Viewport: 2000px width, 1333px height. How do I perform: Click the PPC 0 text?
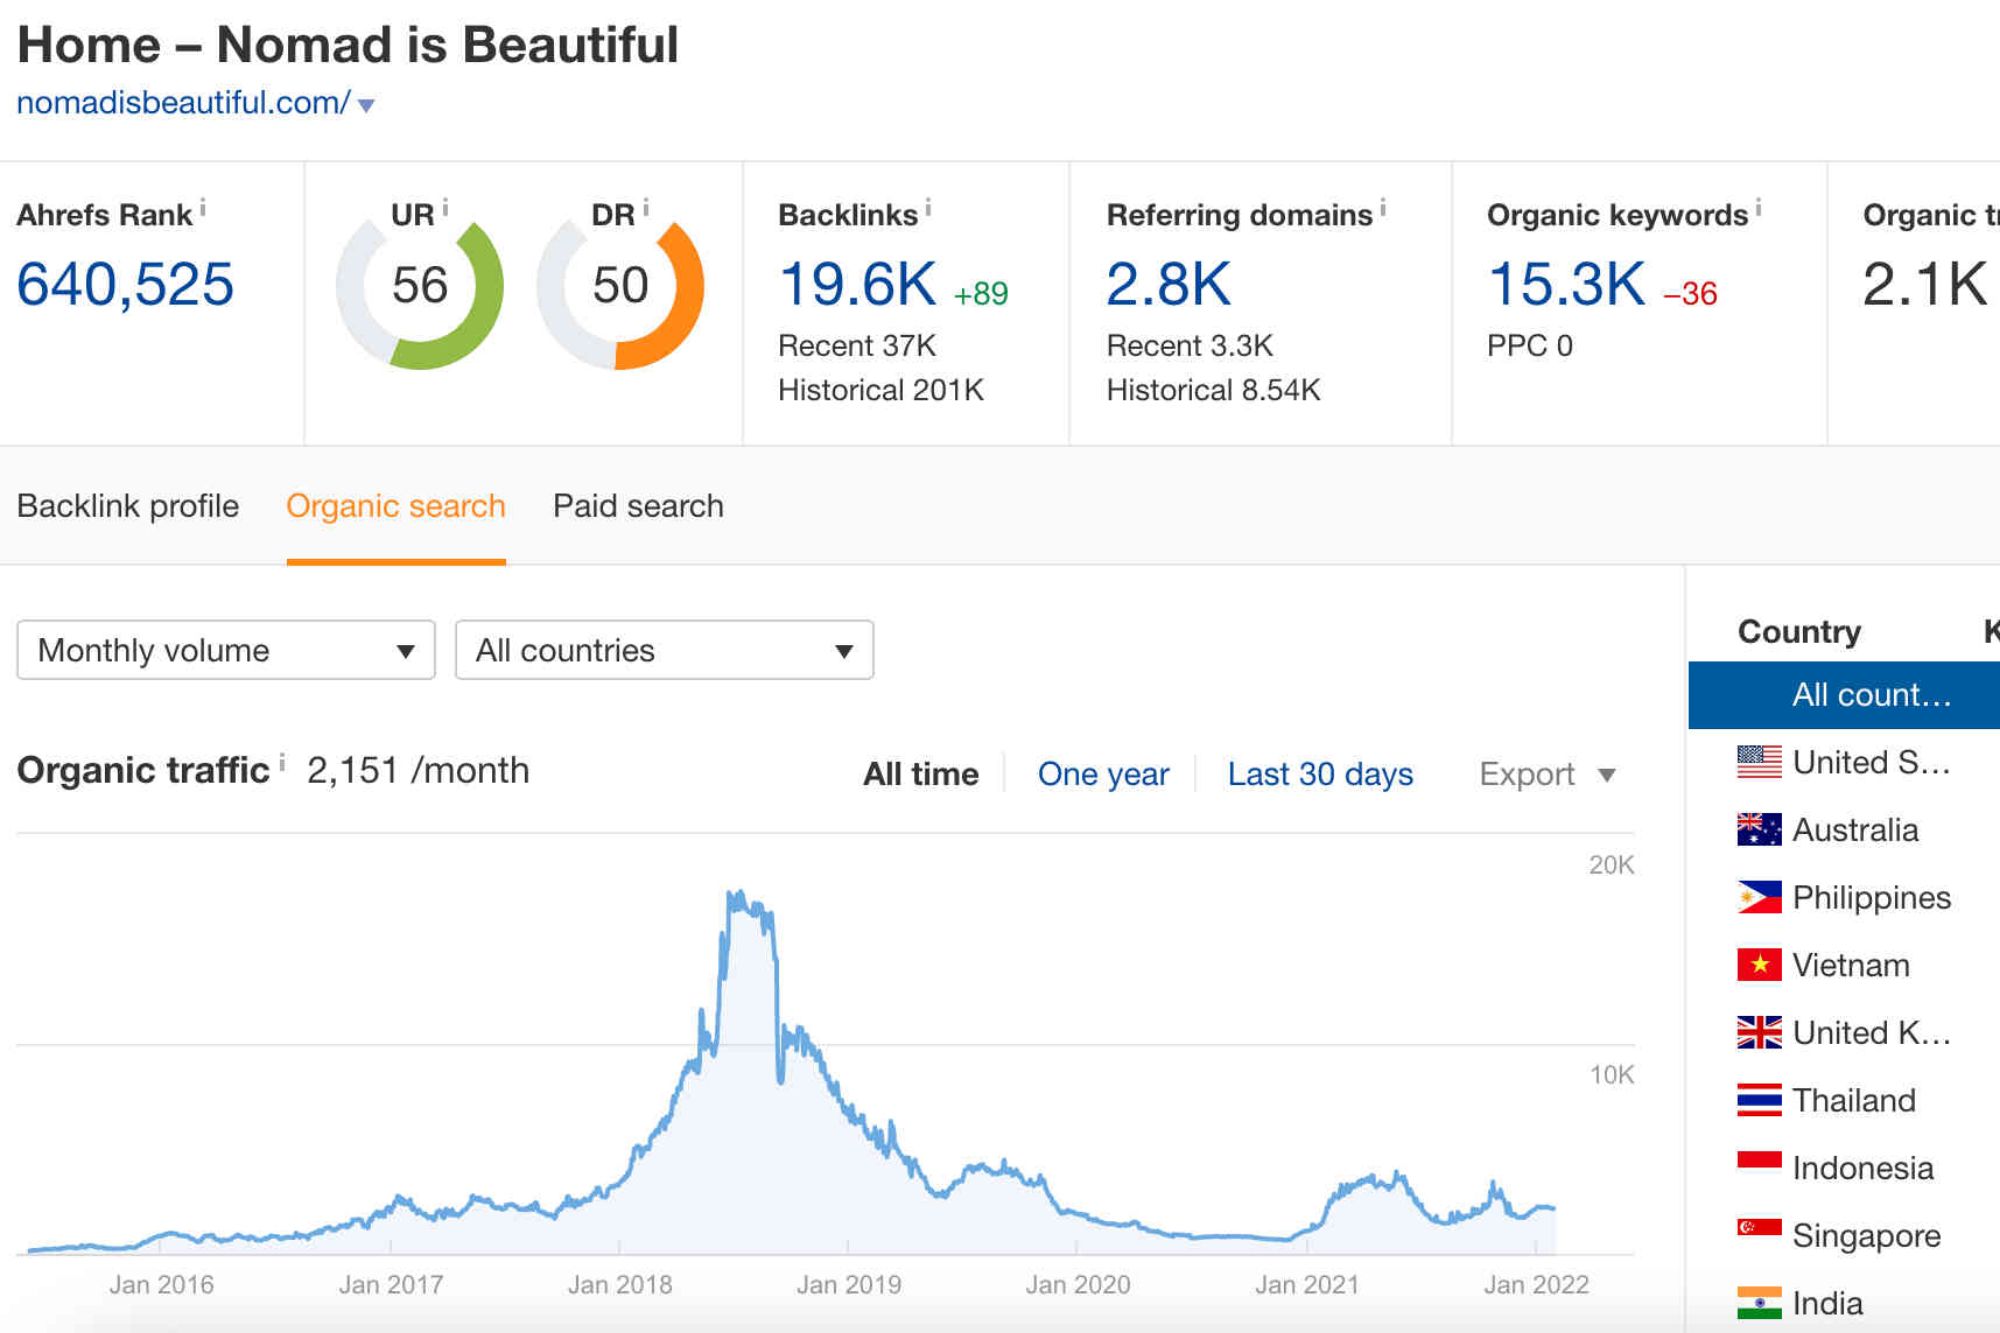(x=1530, y=346)
